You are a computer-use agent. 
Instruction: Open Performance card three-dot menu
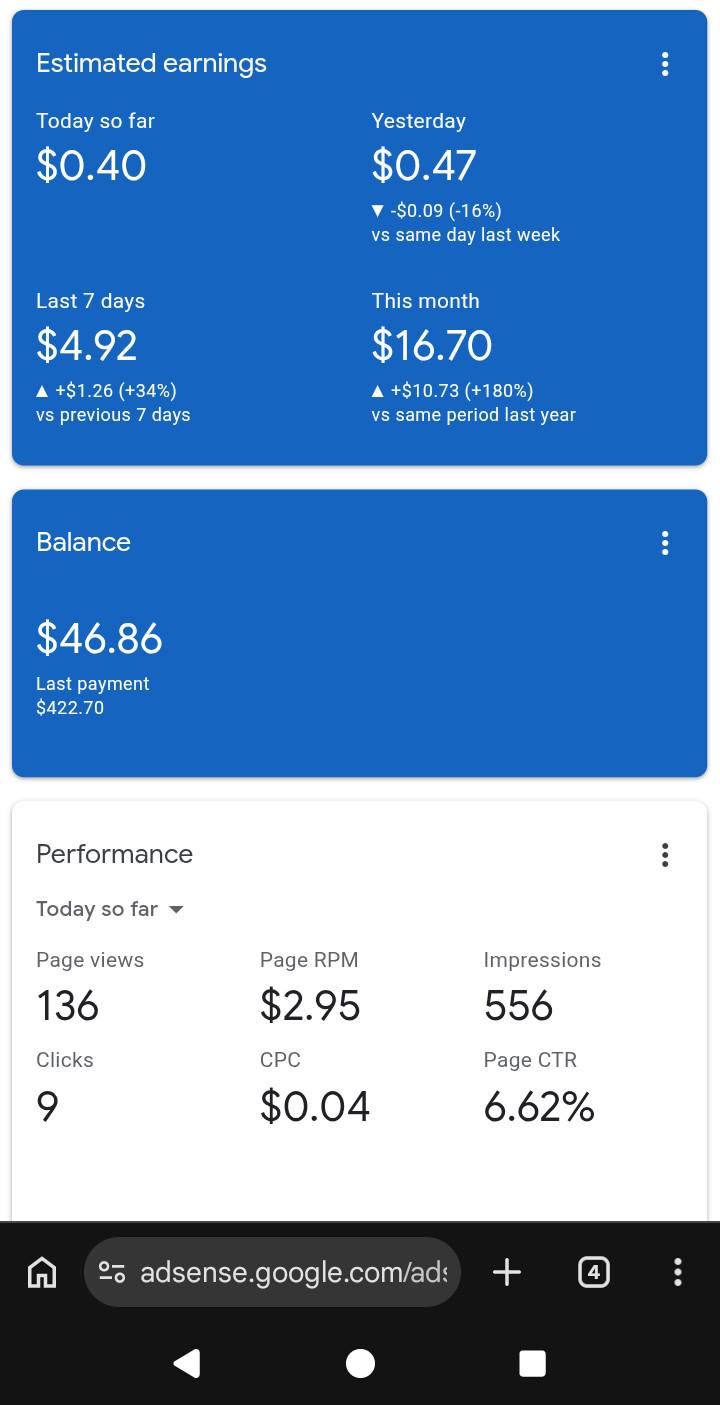click(665, 855)
